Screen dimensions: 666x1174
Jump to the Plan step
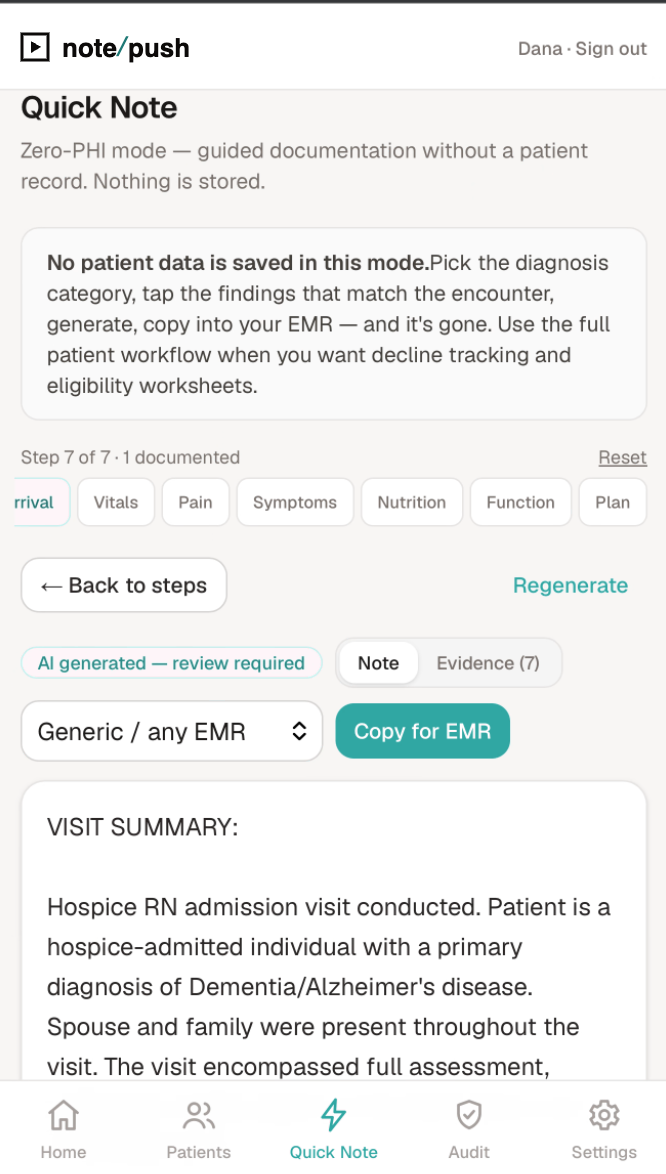point(612,502)
